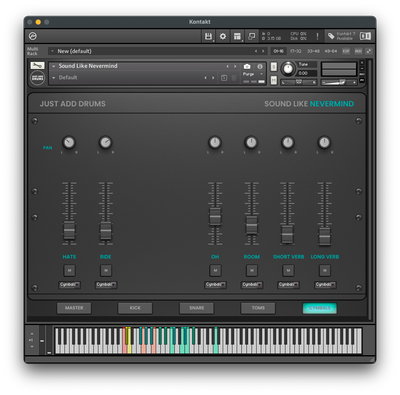This screenshot has height=395, width=400.
Task: Select previous snapshot arrow beside Default
Action: click(x=206, y=78)
